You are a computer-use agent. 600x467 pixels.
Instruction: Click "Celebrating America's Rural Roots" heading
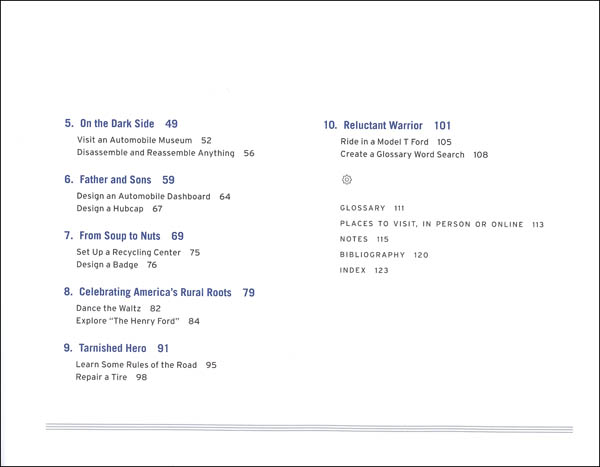point(155,292)
